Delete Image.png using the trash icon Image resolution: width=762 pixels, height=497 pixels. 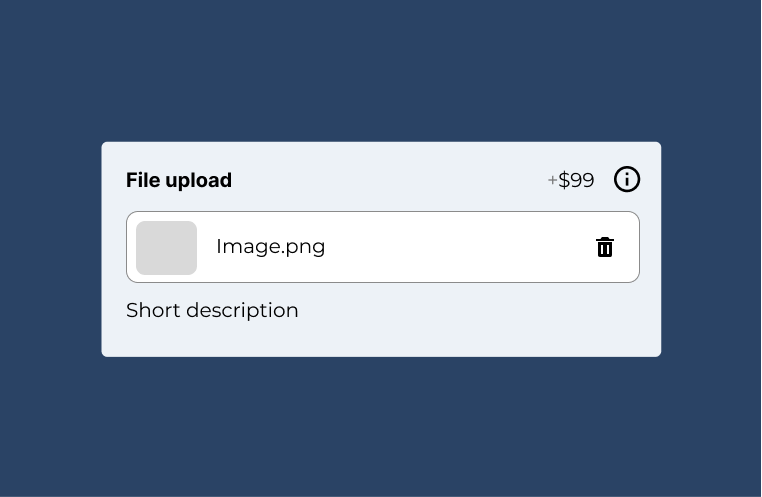[x=605, y=247]
